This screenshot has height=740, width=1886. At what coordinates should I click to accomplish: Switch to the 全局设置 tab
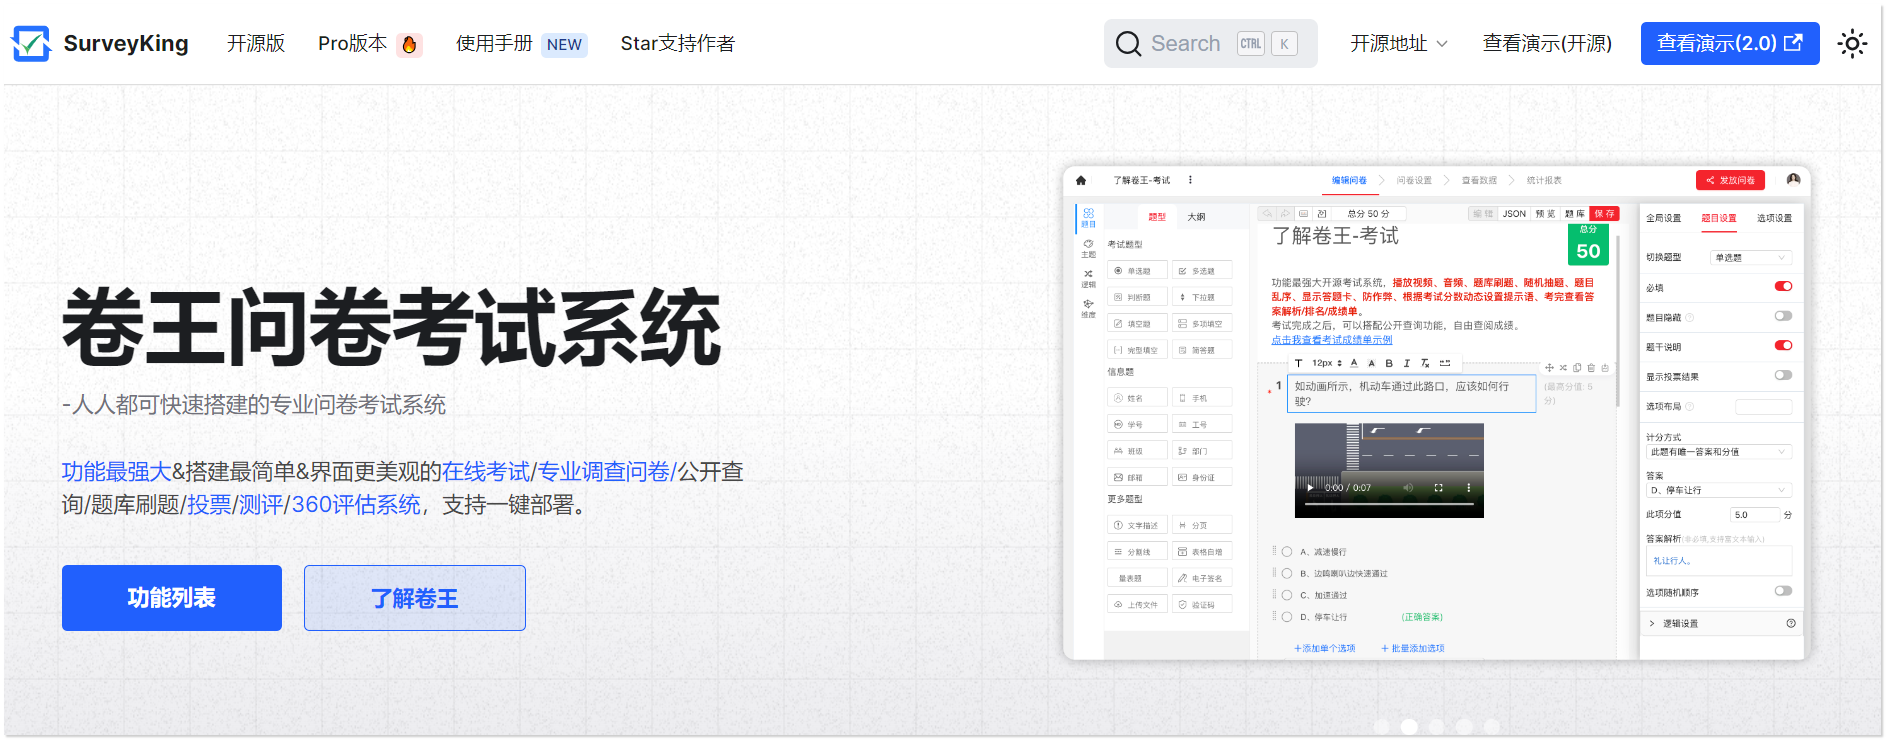[x=1664, y=218]
